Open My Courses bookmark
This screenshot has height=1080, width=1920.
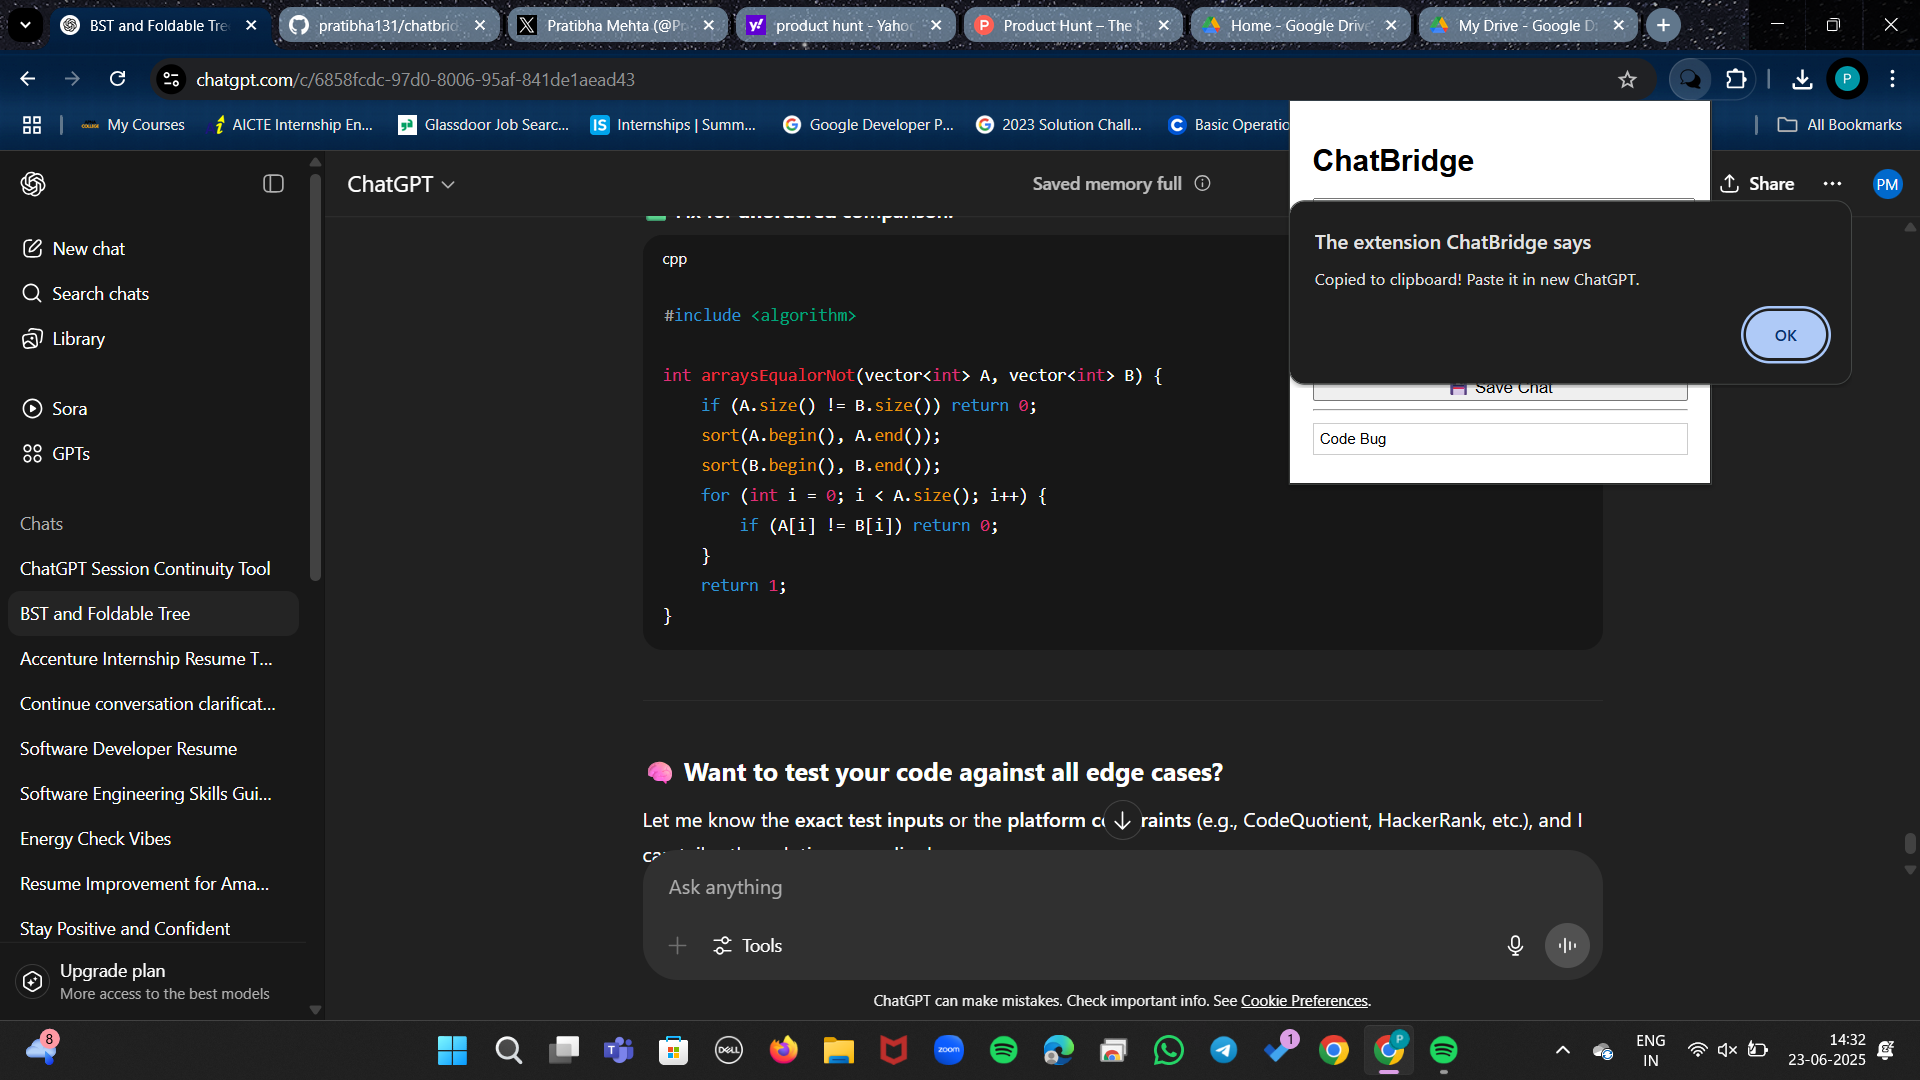(x=133, y=125)
